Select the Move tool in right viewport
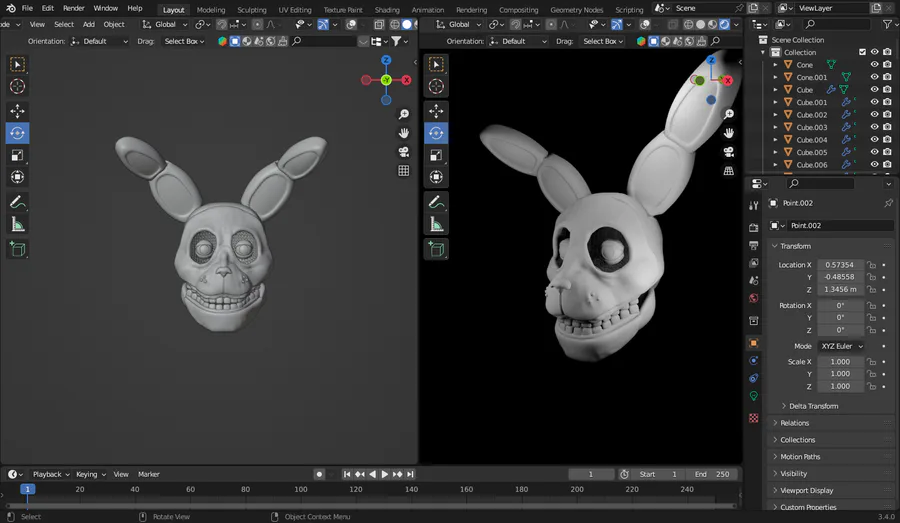The width and height of the screenshot is (900, 523). tap(436, 111)
